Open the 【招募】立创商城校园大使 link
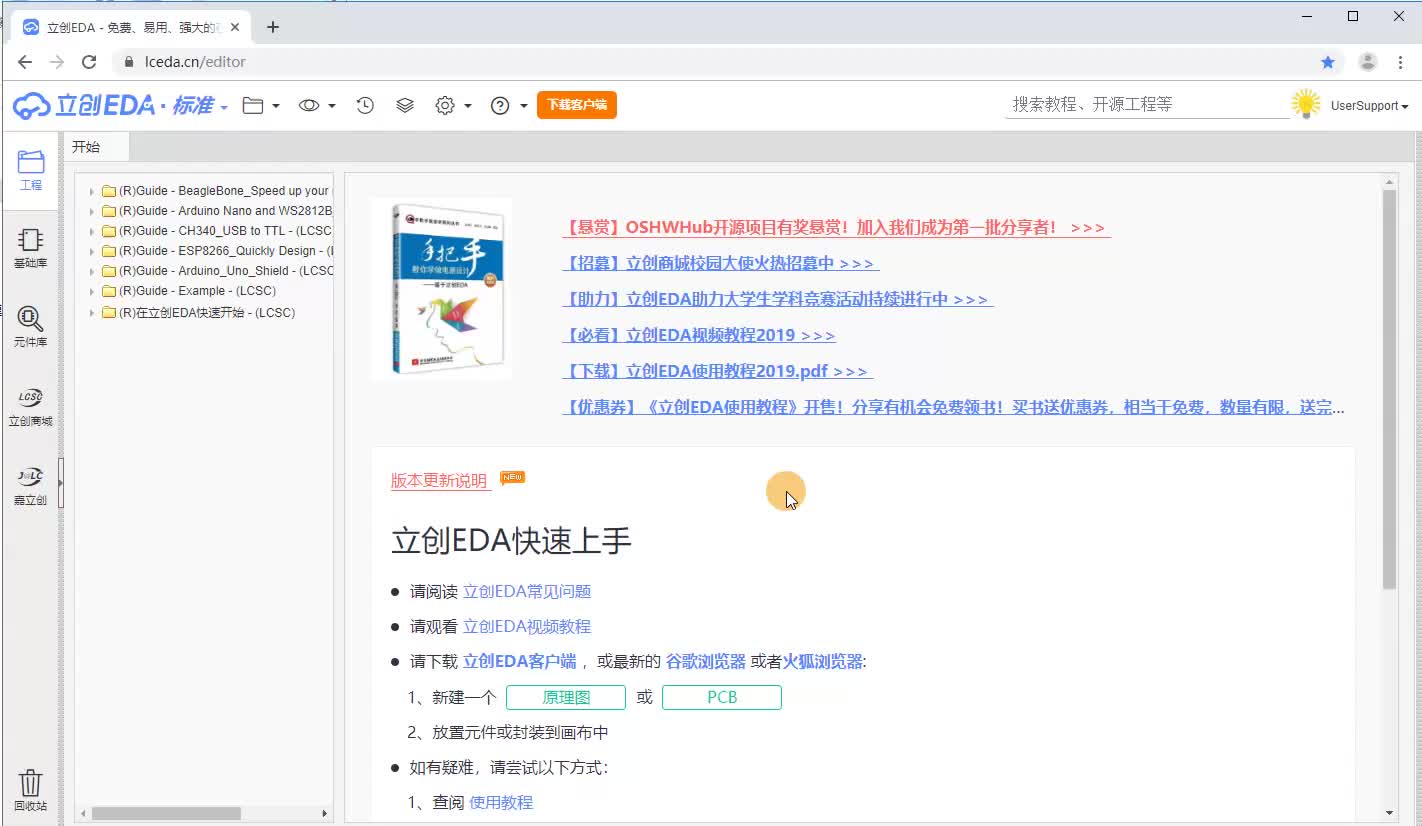The height and width of the screenshot is (826, 1422). [721, 263]
